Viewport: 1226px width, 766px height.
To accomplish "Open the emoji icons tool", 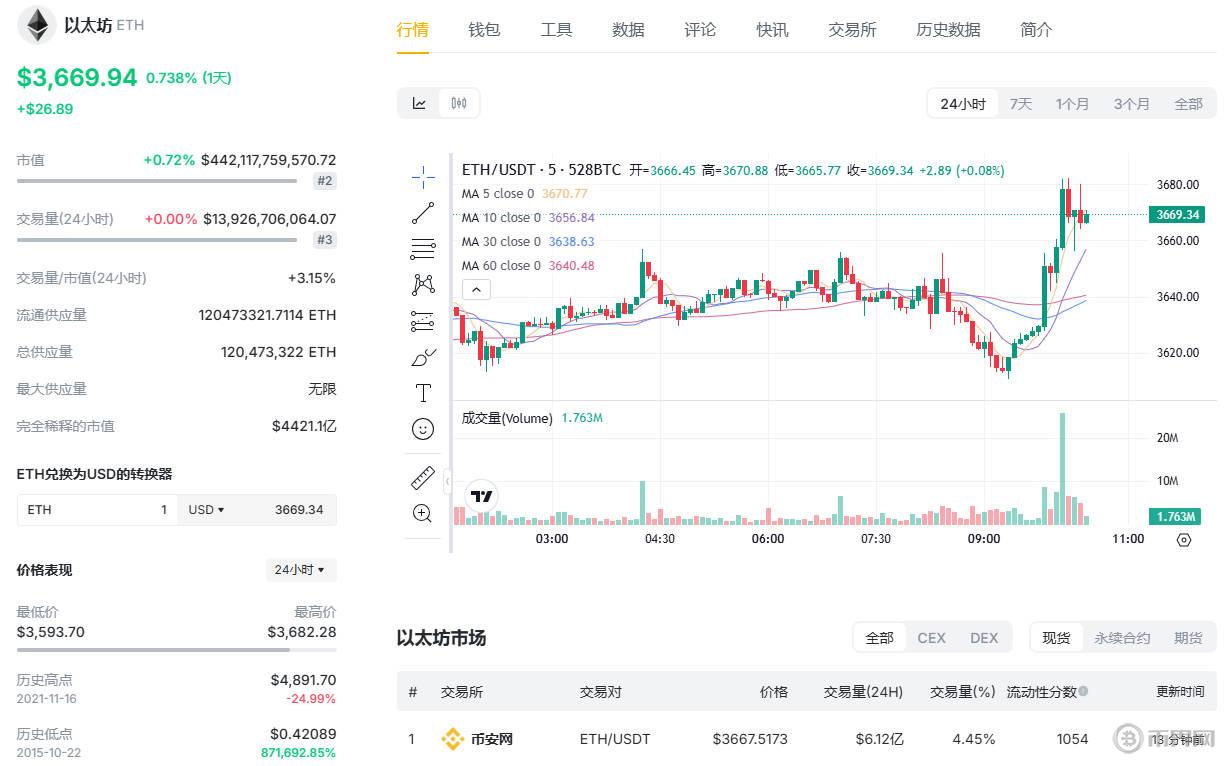I will [x=423, y=429].
